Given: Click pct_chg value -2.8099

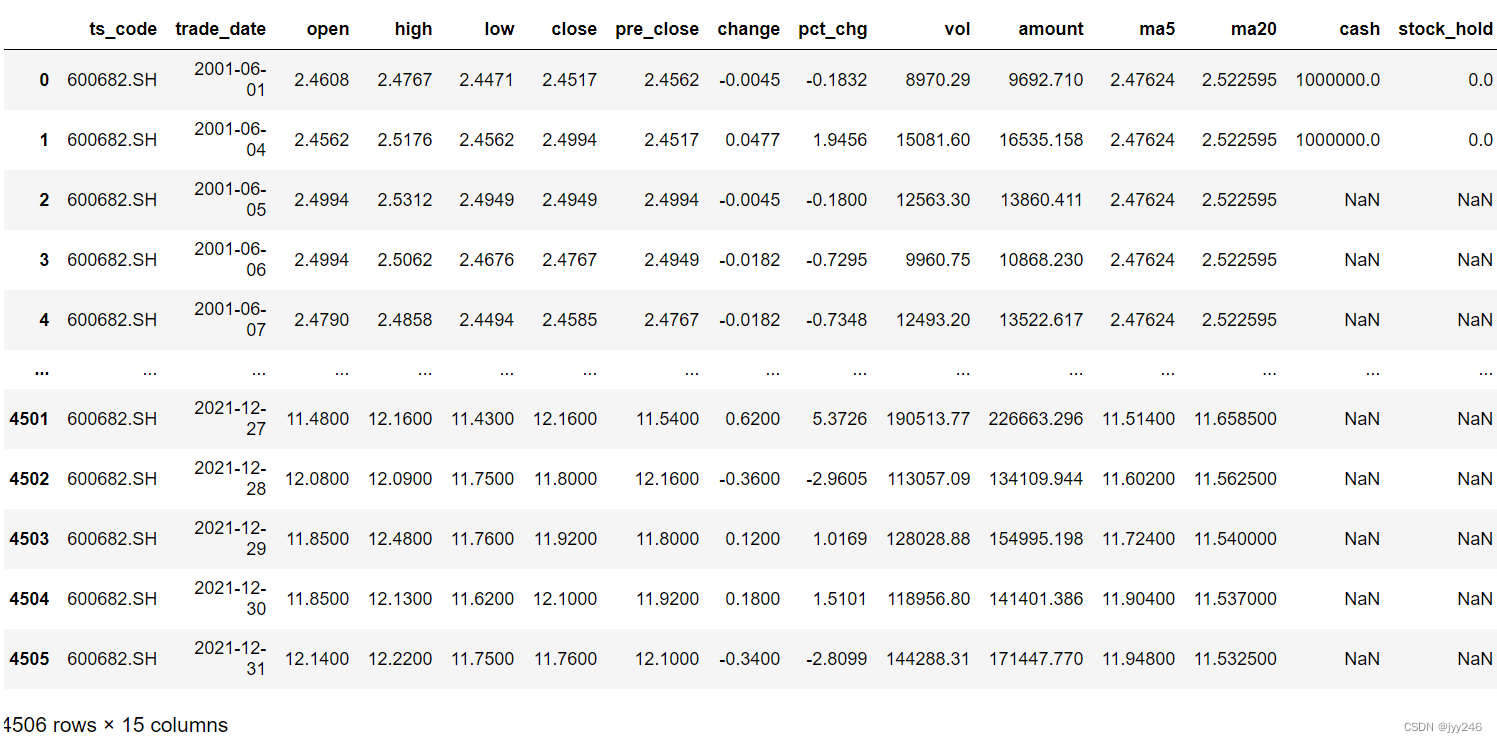Looking at the screenshot, I should tap(835, 659).
